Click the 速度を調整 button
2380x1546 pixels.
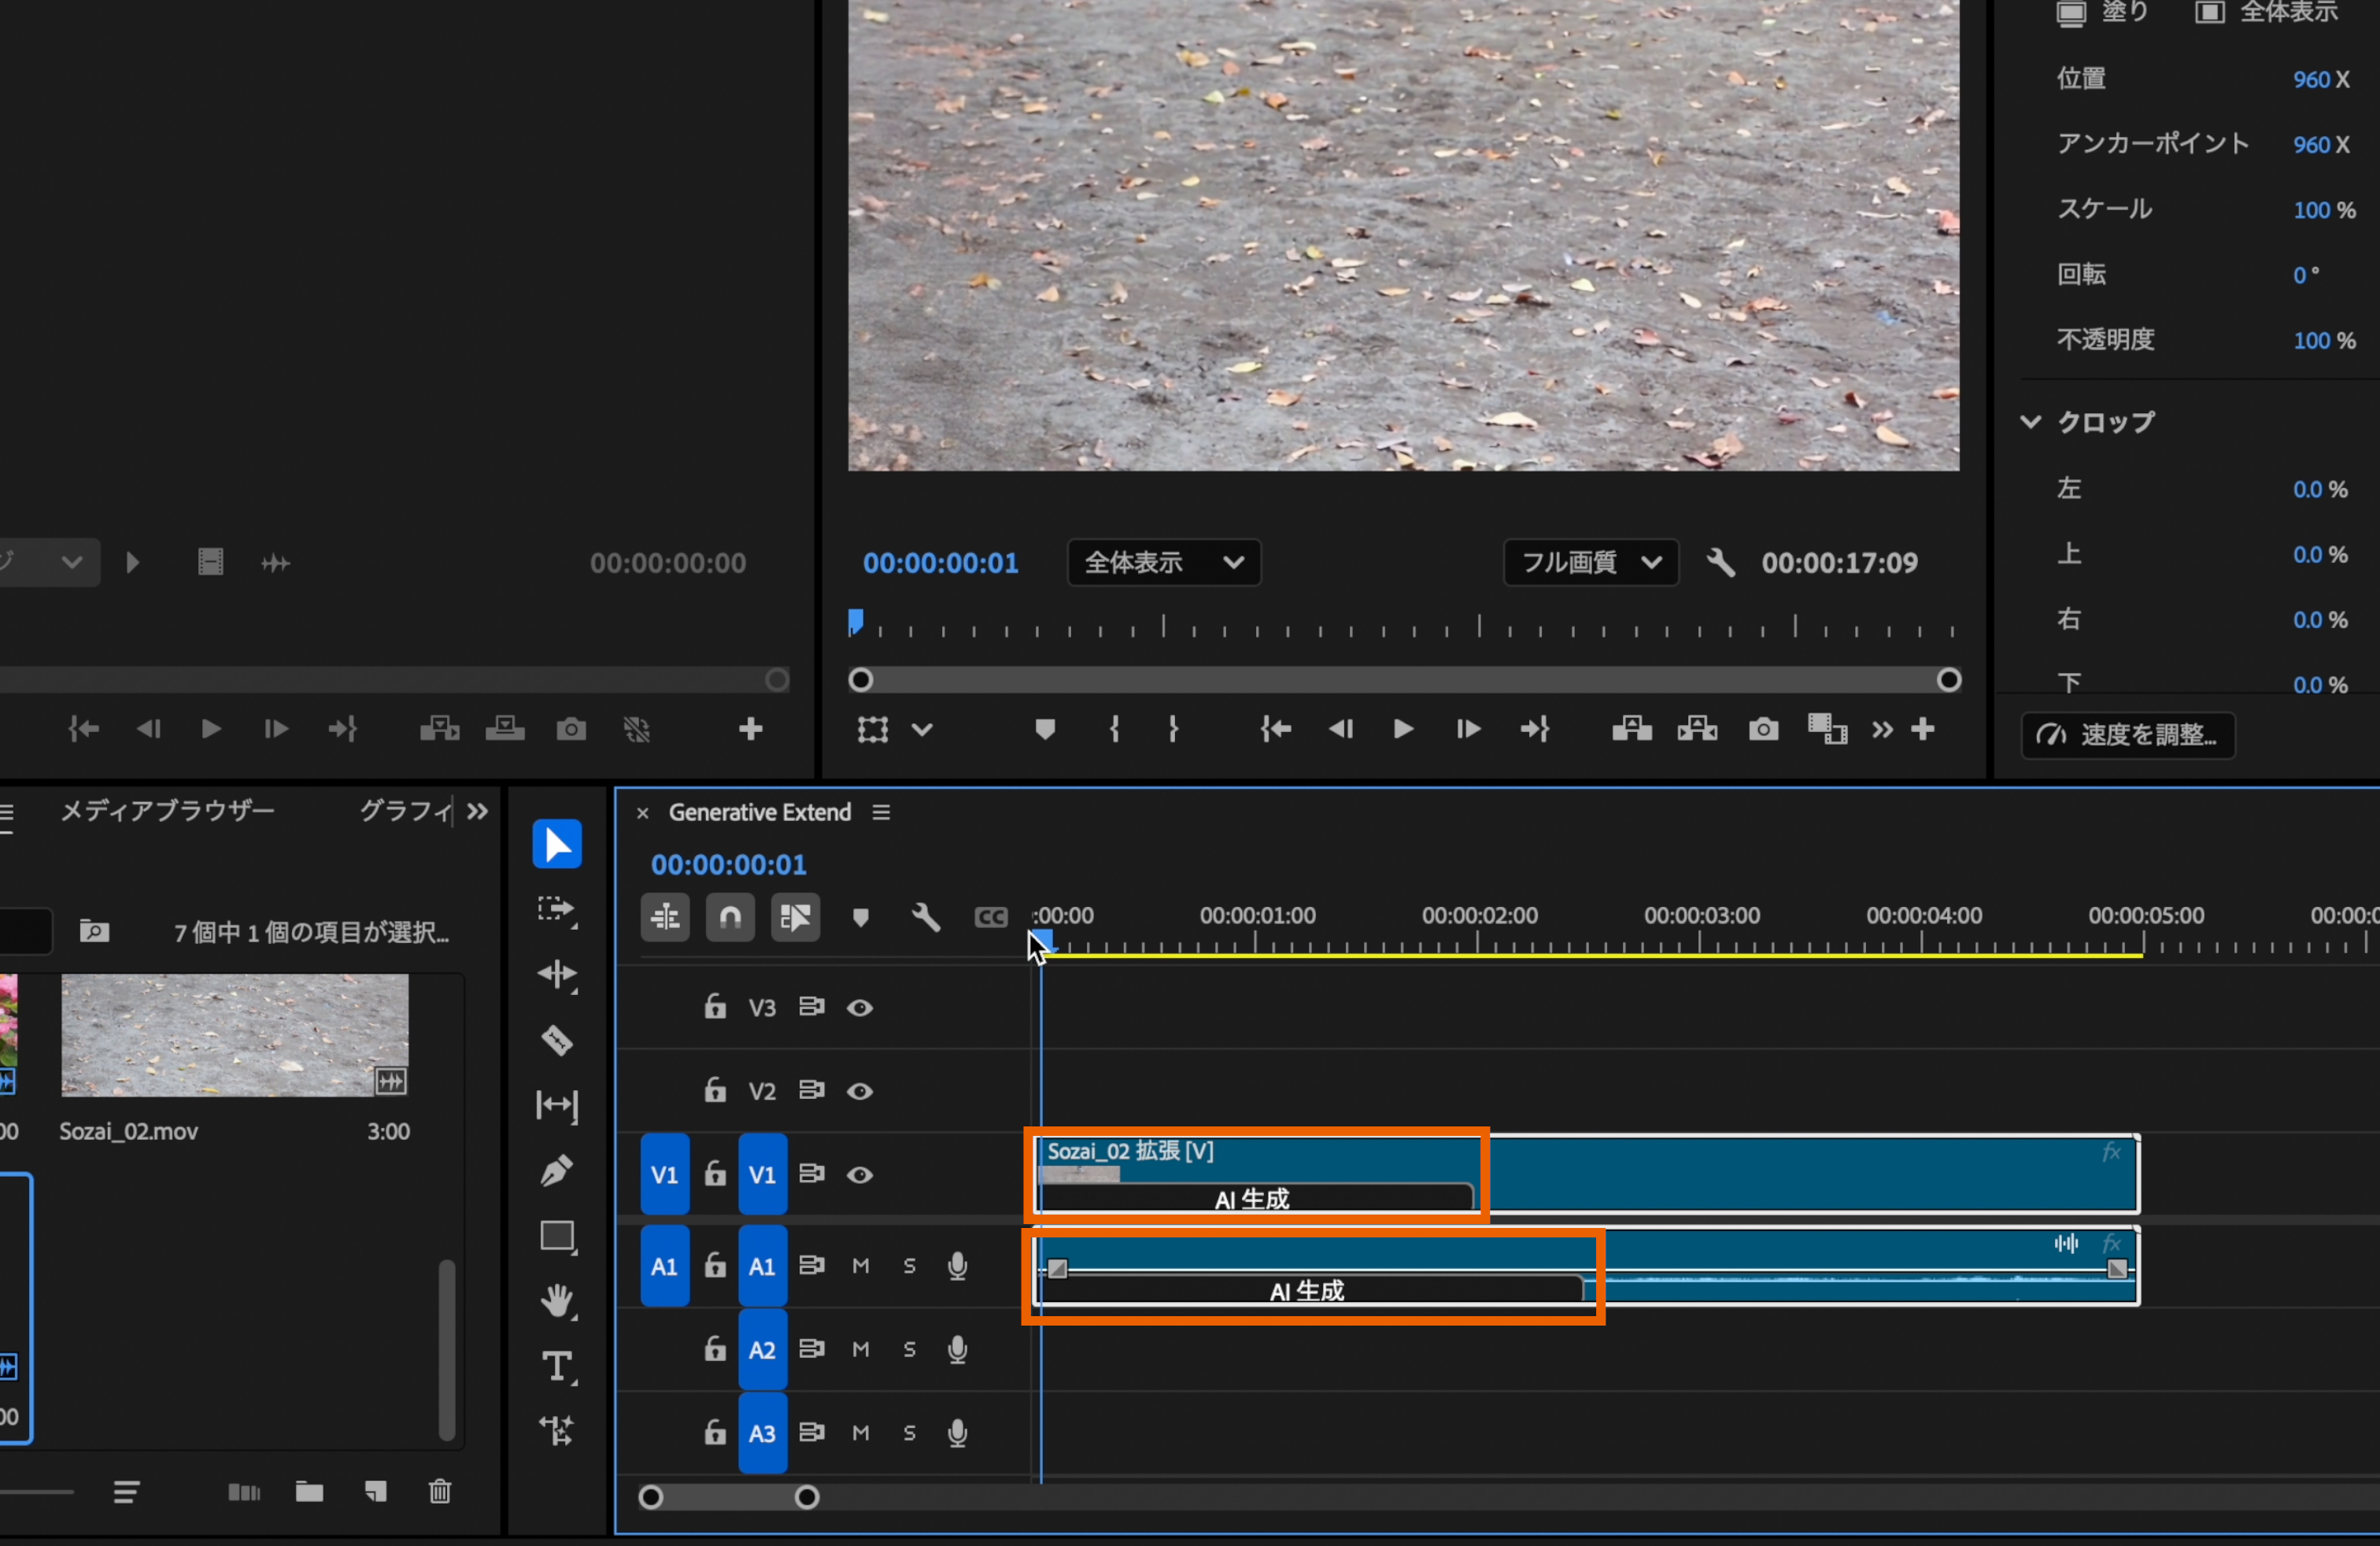2128,735
